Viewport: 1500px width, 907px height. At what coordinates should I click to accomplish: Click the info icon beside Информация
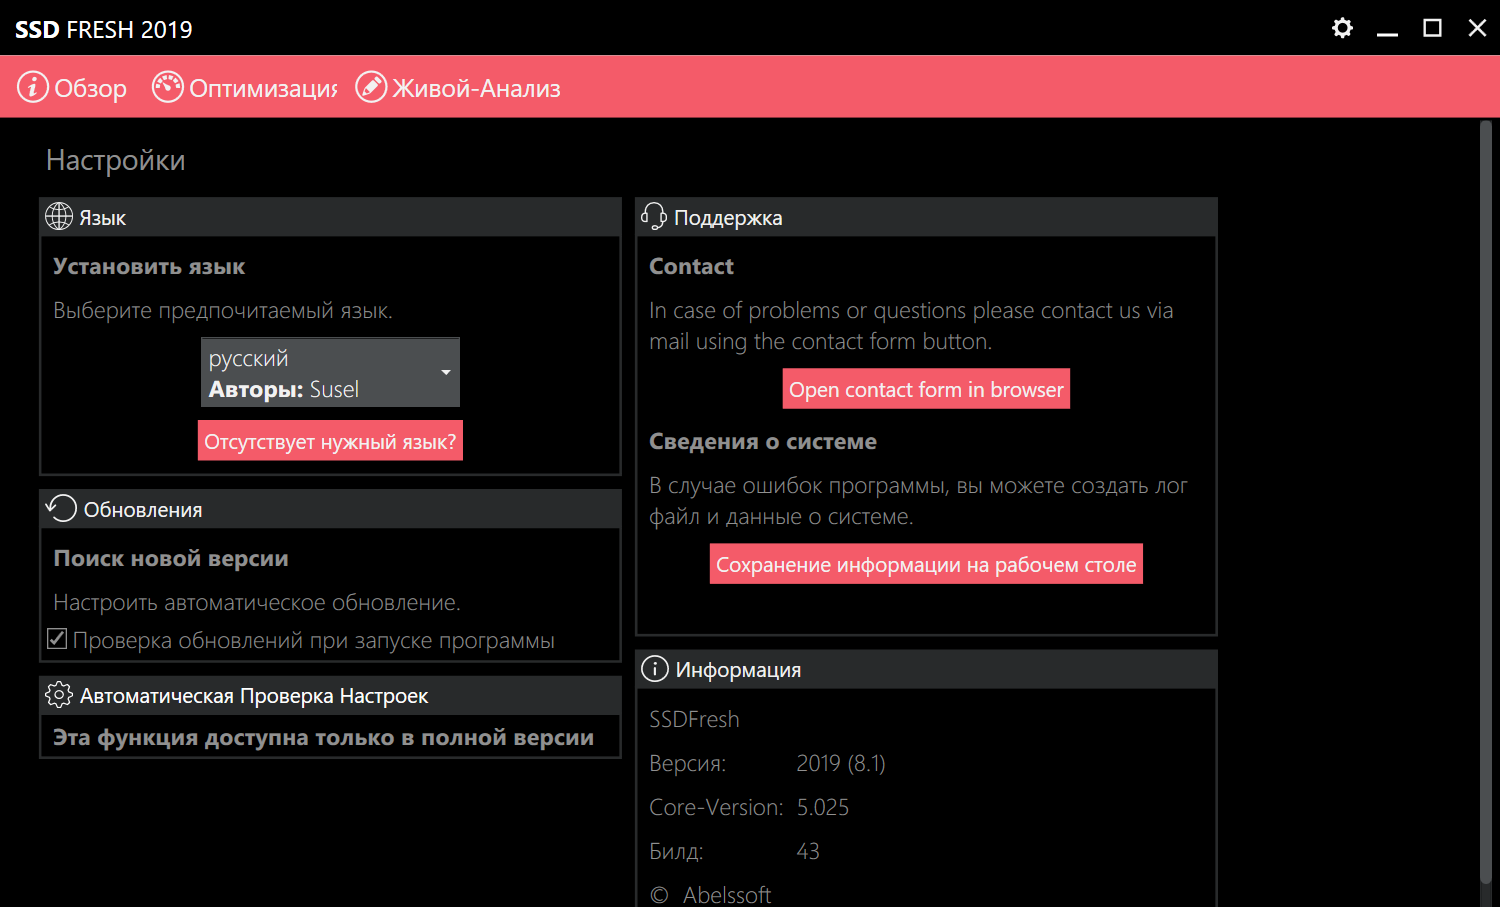(x=654, y=668)
